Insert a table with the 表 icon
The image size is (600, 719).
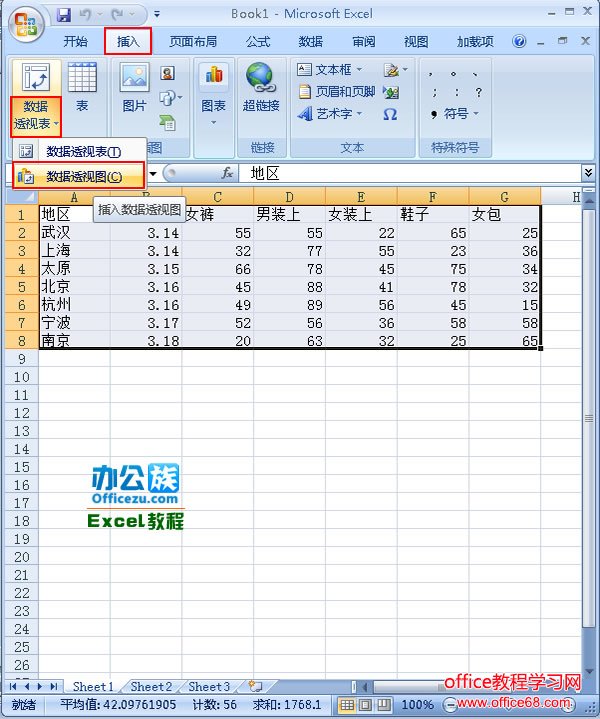click(x=82, y=87)
